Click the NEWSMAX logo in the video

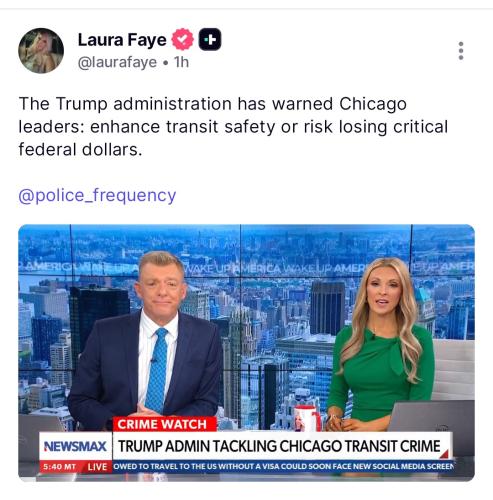75,446
